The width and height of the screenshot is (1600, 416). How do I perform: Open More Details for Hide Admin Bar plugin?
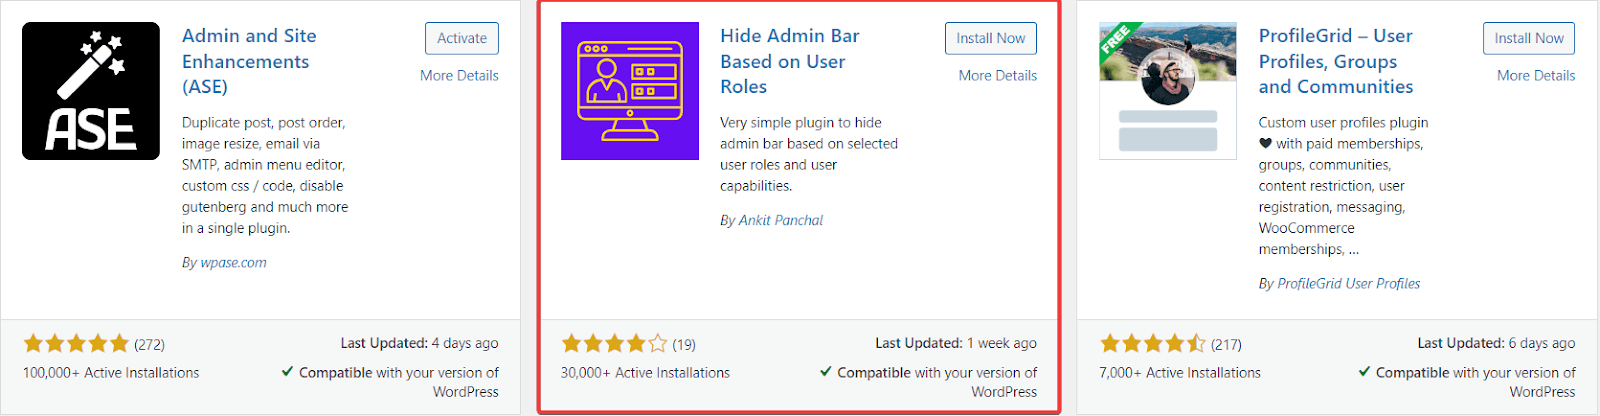pyautogui.click(x=998, y=75)
